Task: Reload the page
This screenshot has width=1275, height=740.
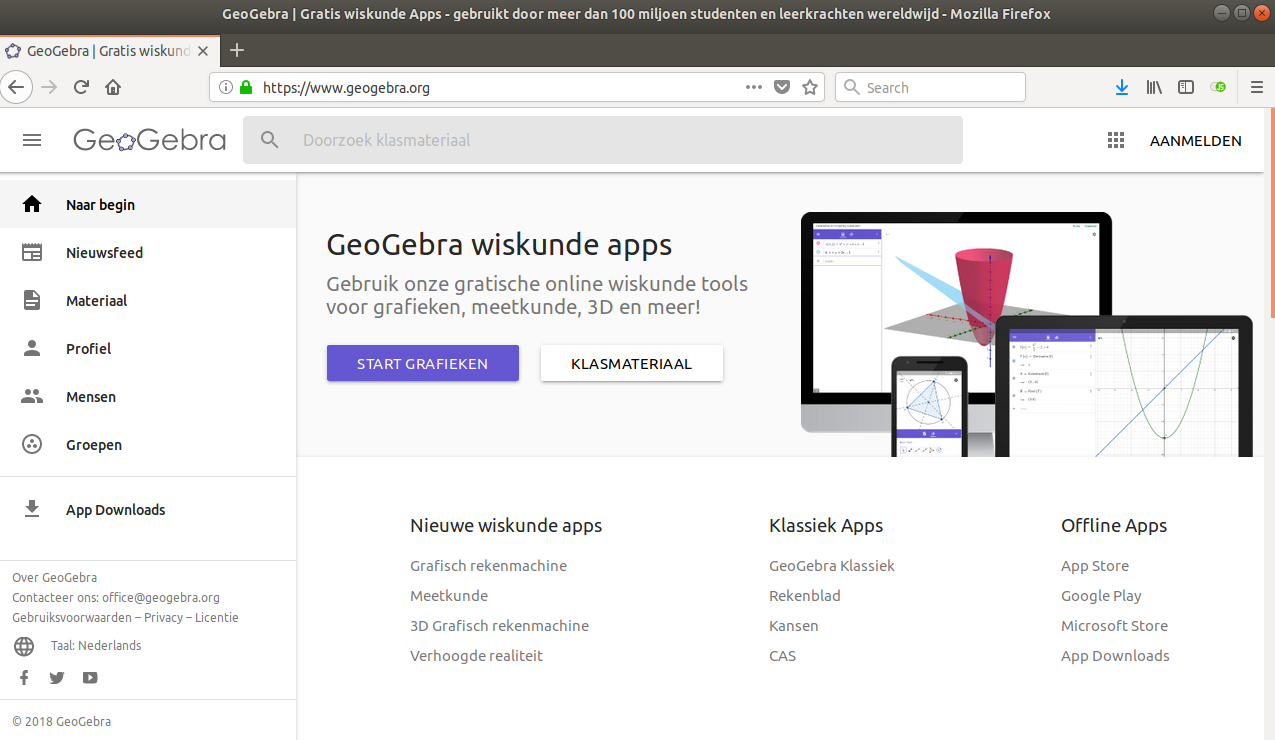Action: pyautogui.click(x=82, y=87)
